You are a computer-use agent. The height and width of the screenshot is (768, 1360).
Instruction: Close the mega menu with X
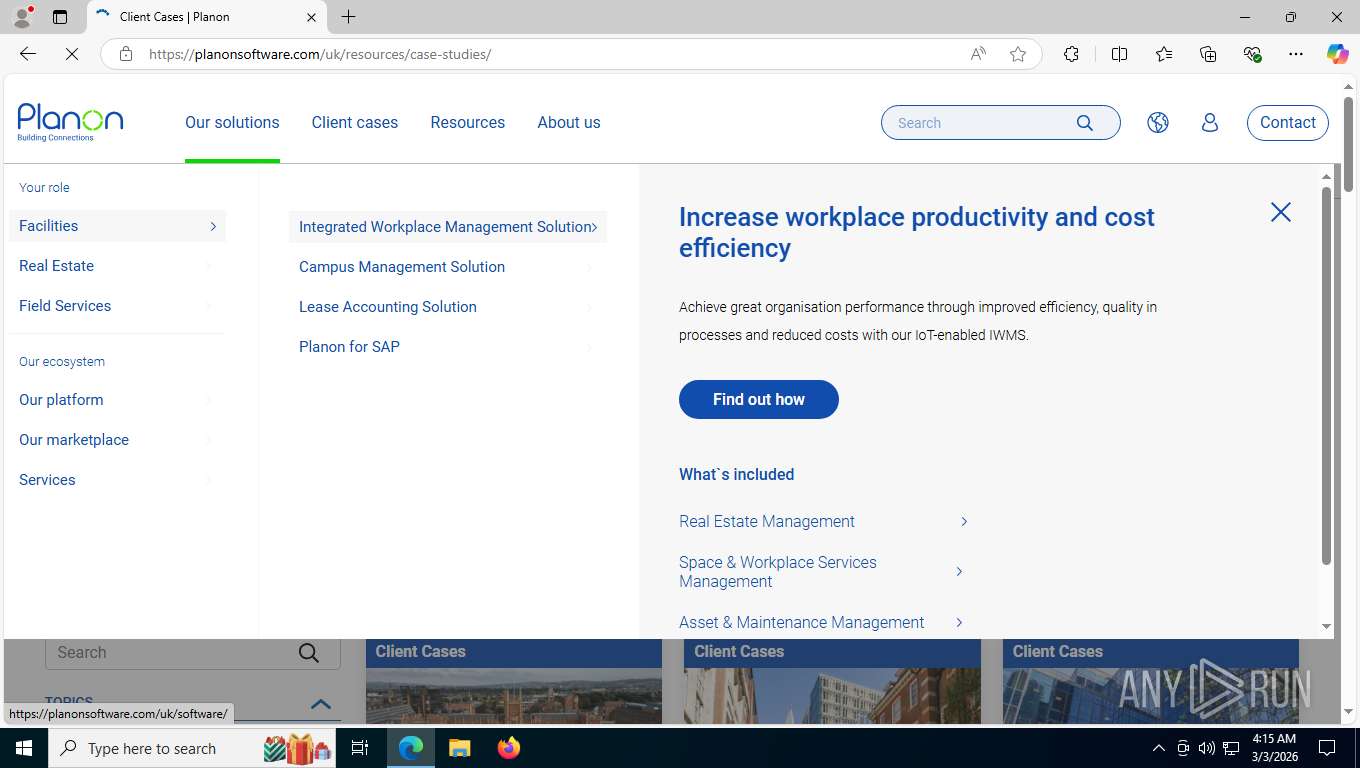(x=1281, y=212)
